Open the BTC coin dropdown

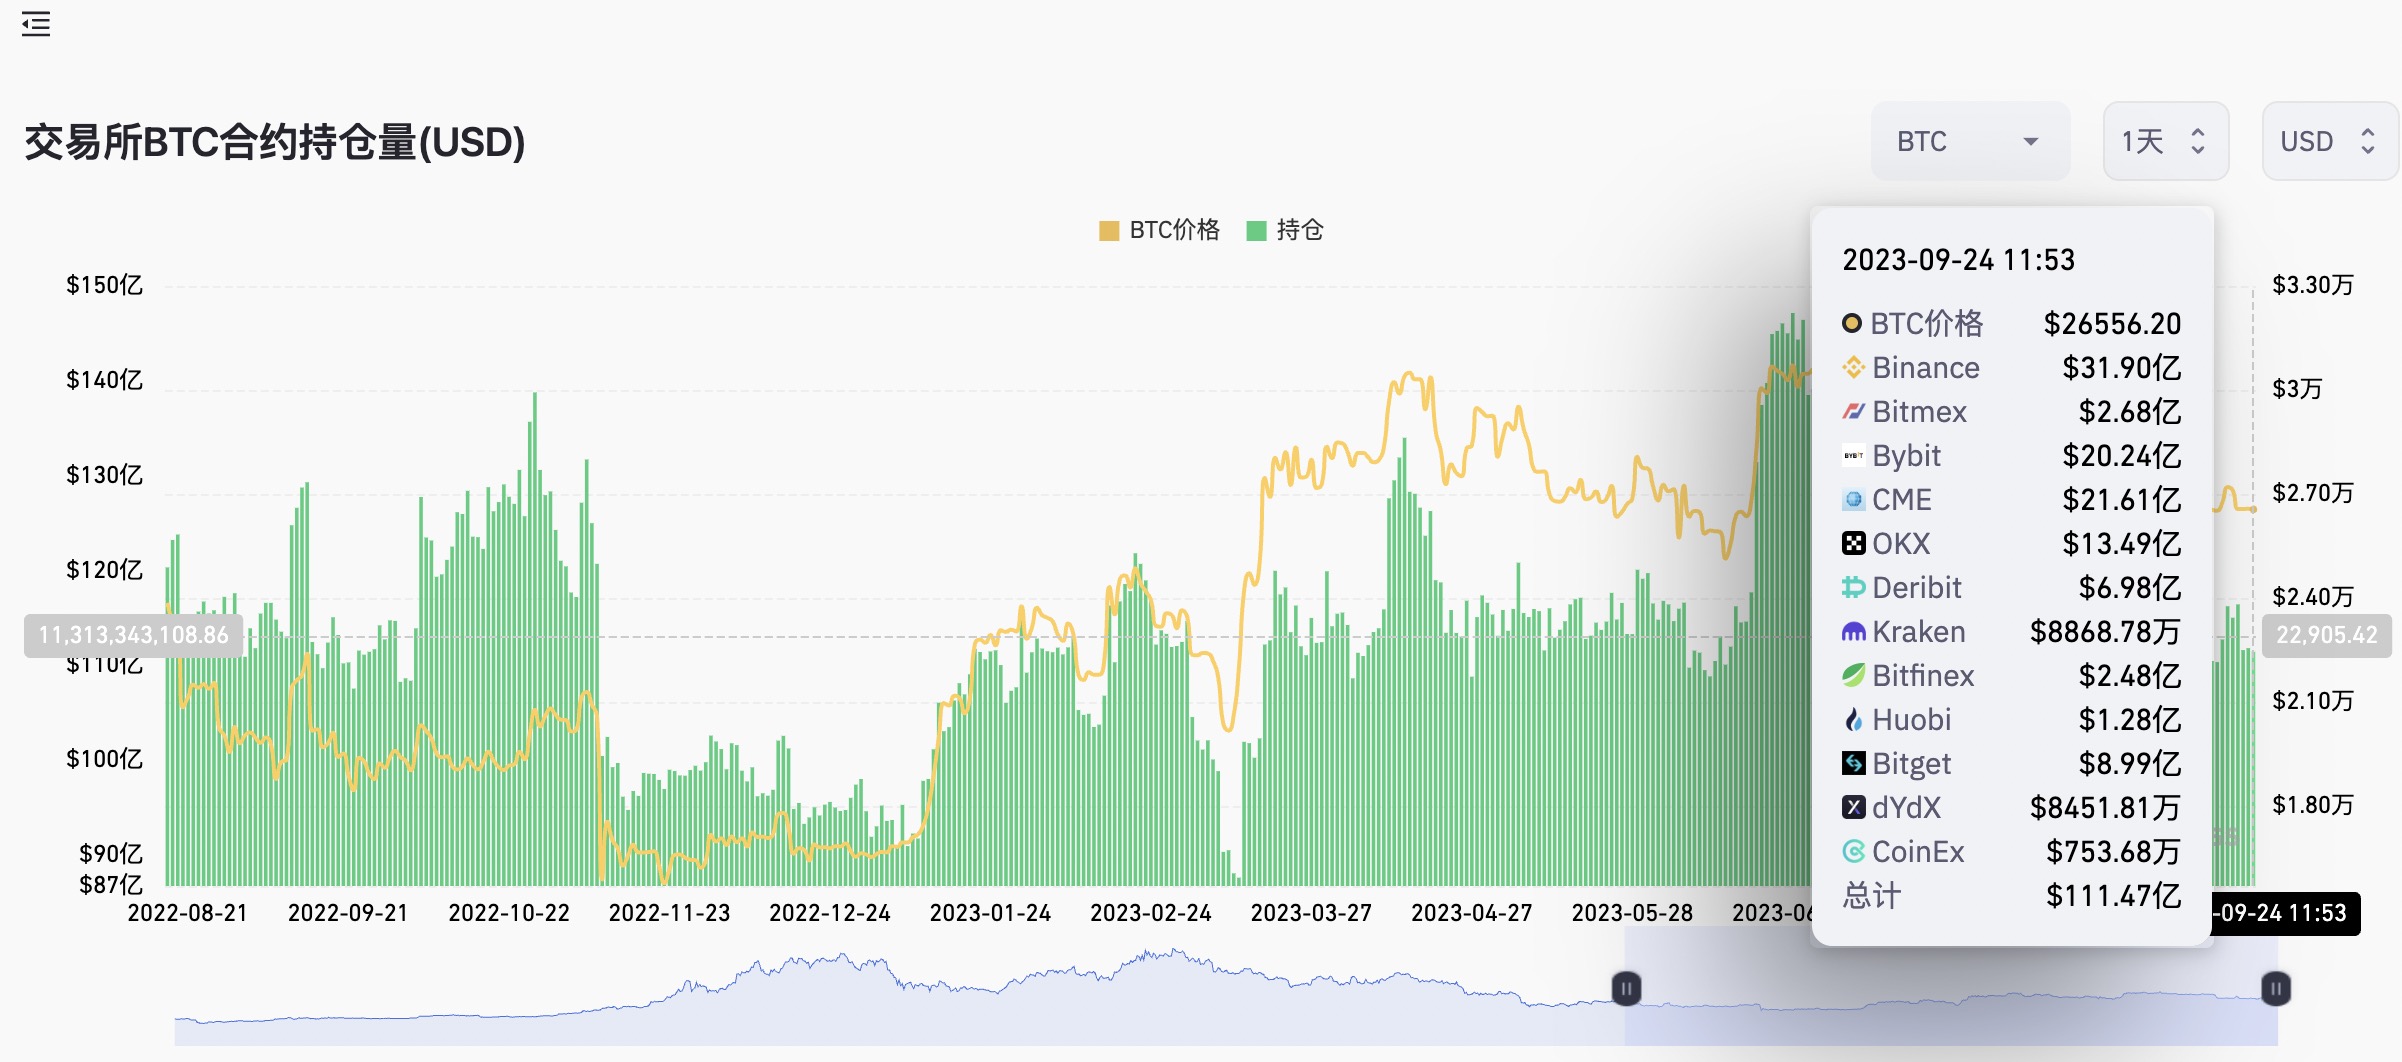pos(1968,141)
